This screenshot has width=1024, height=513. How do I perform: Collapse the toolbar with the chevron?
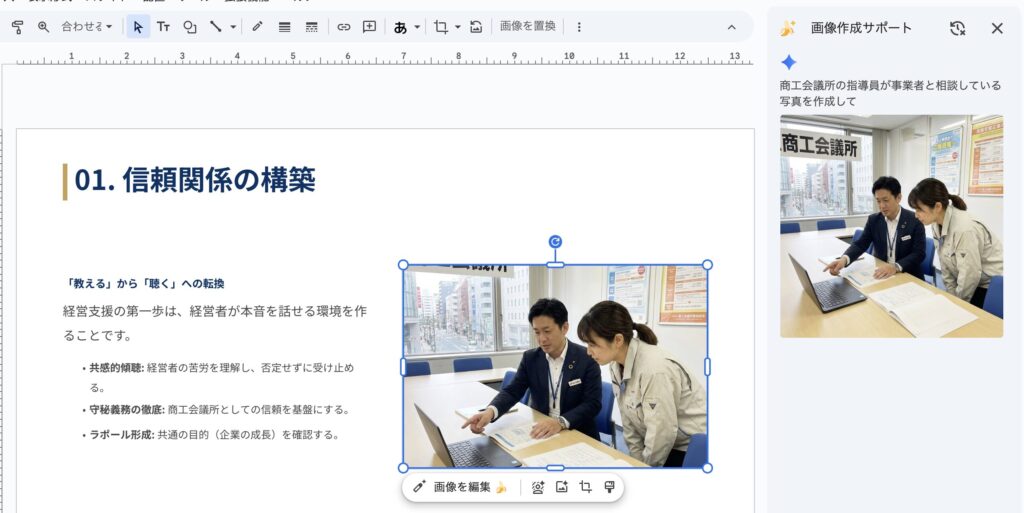pyautogui.click(x=731, y=27)
